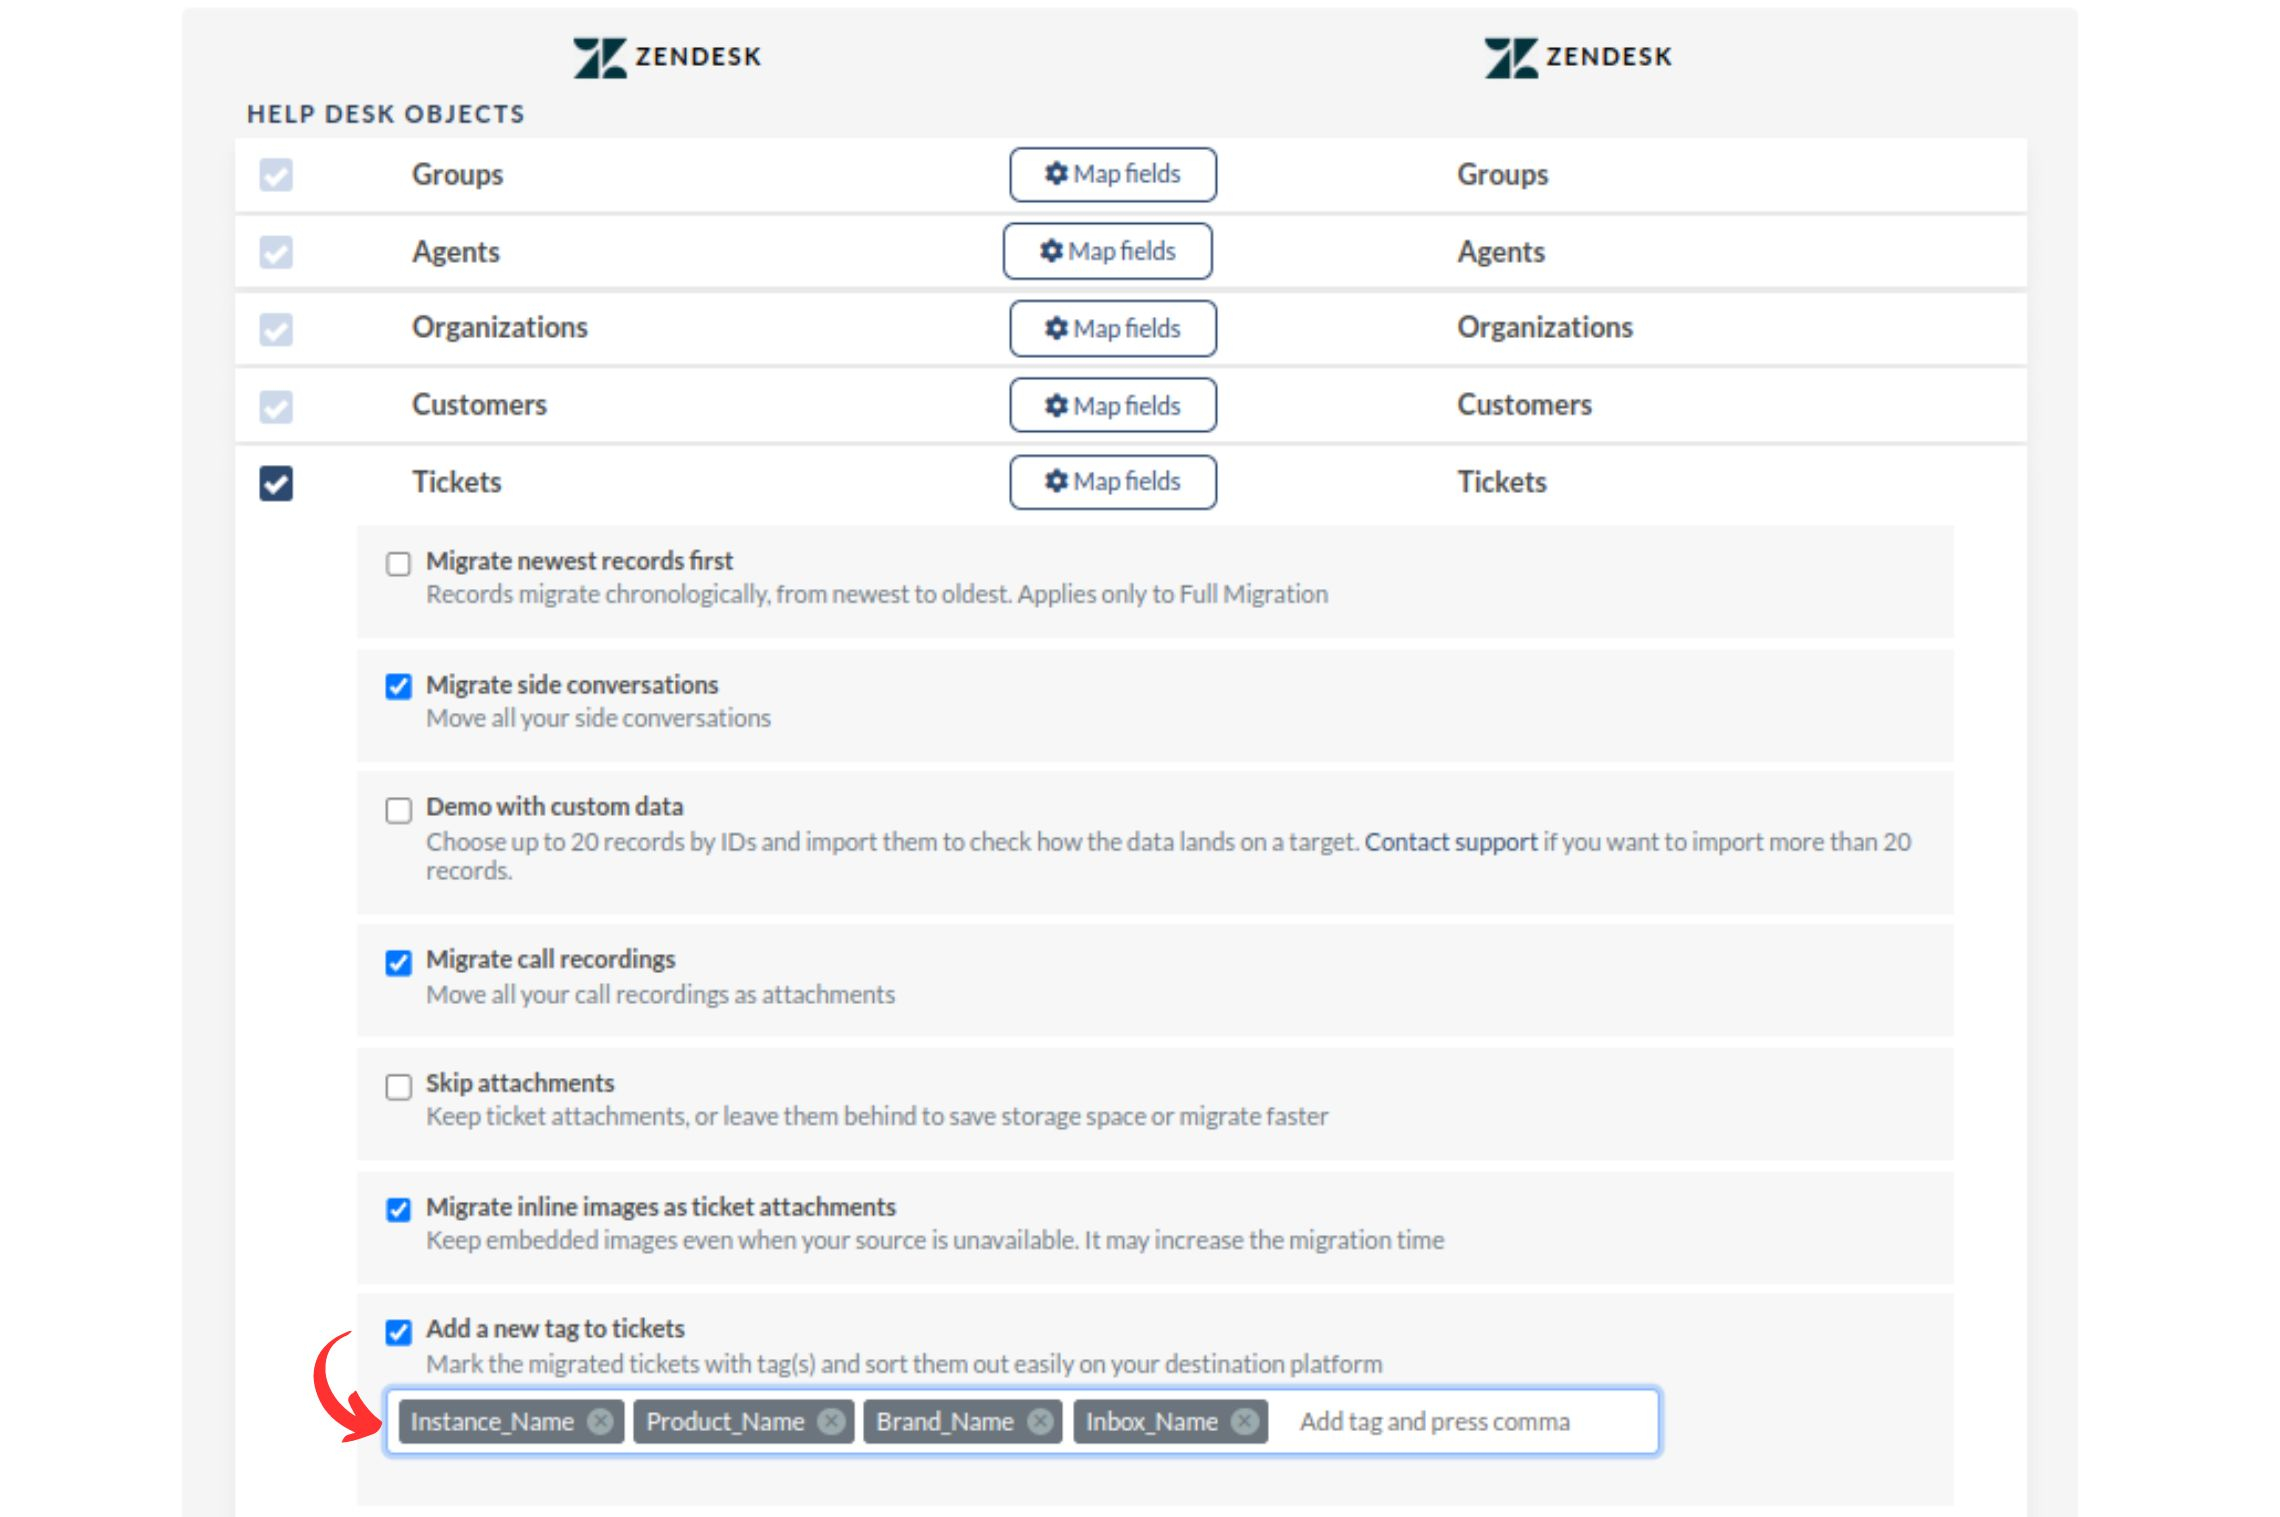2280x1517 pixels.
Task: Click the HELP DESK OBJECTS heading
Action: coord(386,114)
